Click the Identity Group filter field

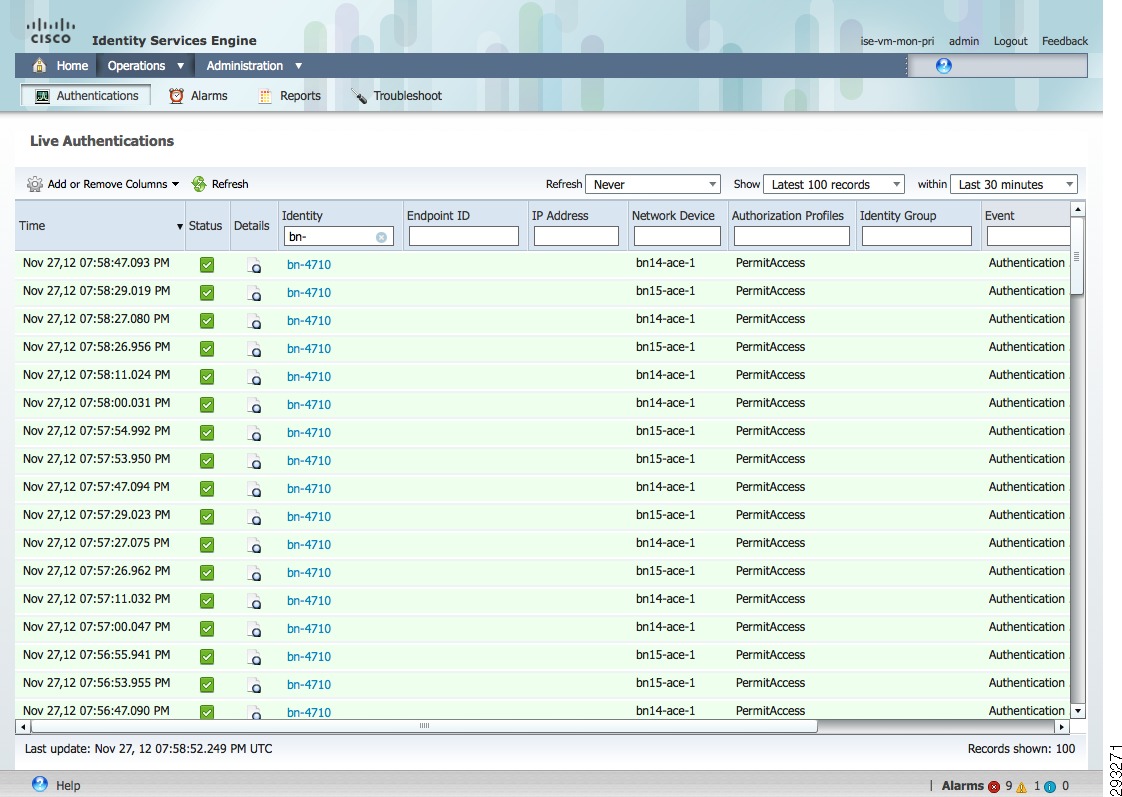[x=917, y=236]
